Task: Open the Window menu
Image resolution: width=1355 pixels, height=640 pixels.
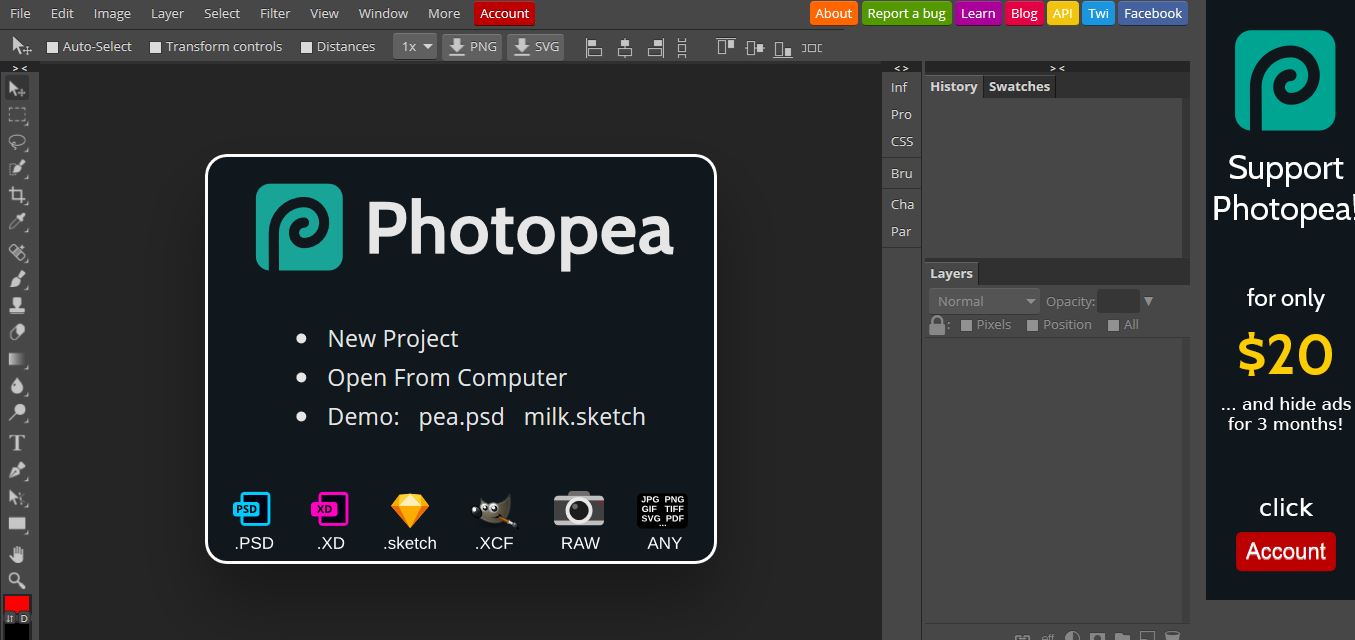Action: pos(383,14)
